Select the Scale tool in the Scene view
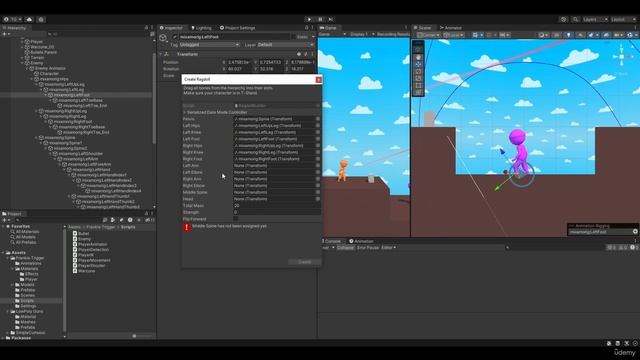This screenshot has height=360, width=640. point(418,78)
